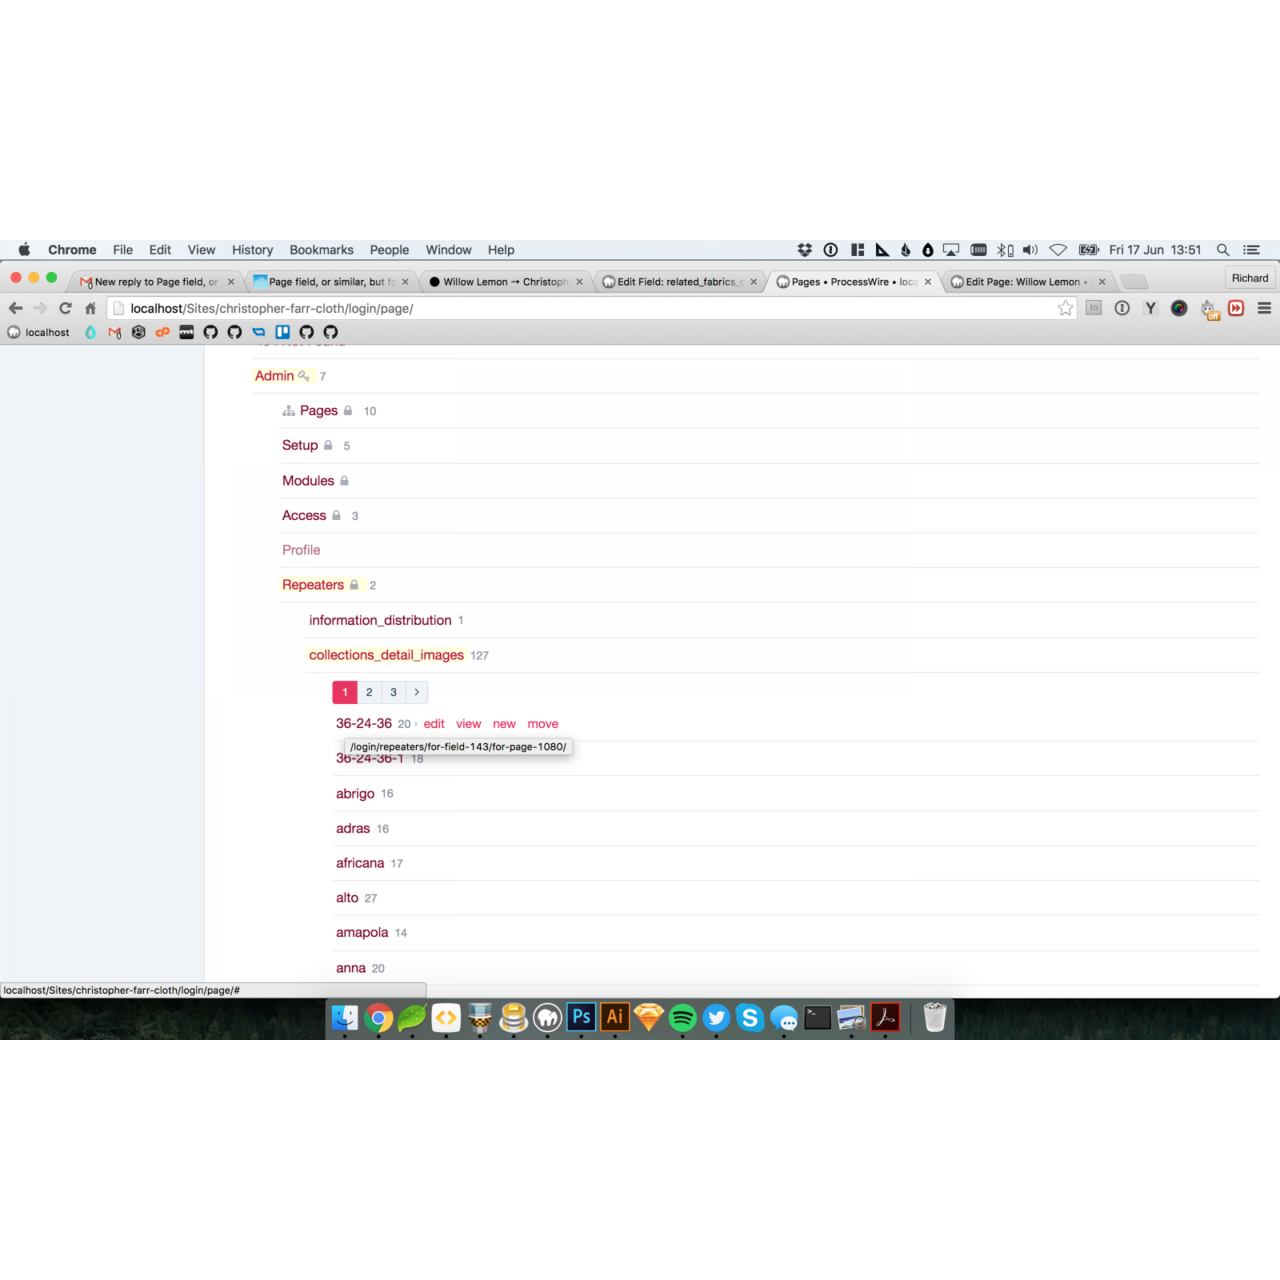Open Spotify from the dock
This screenshot has width=1280, height=1280.
683,1018
